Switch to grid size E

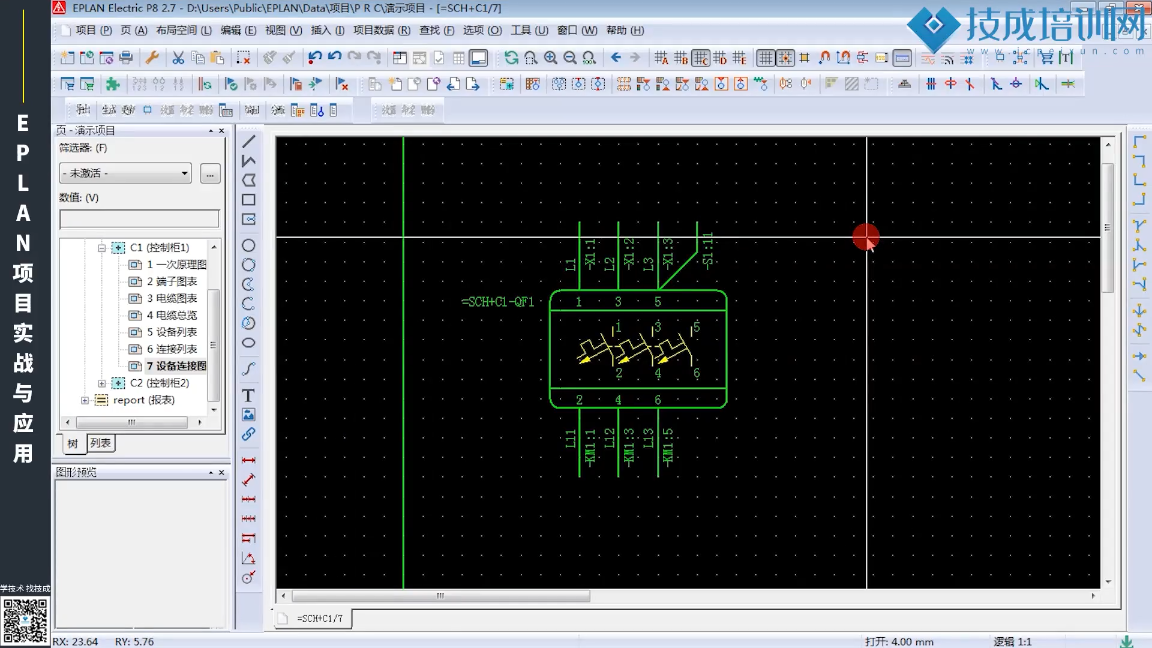[x=739, y=57]
